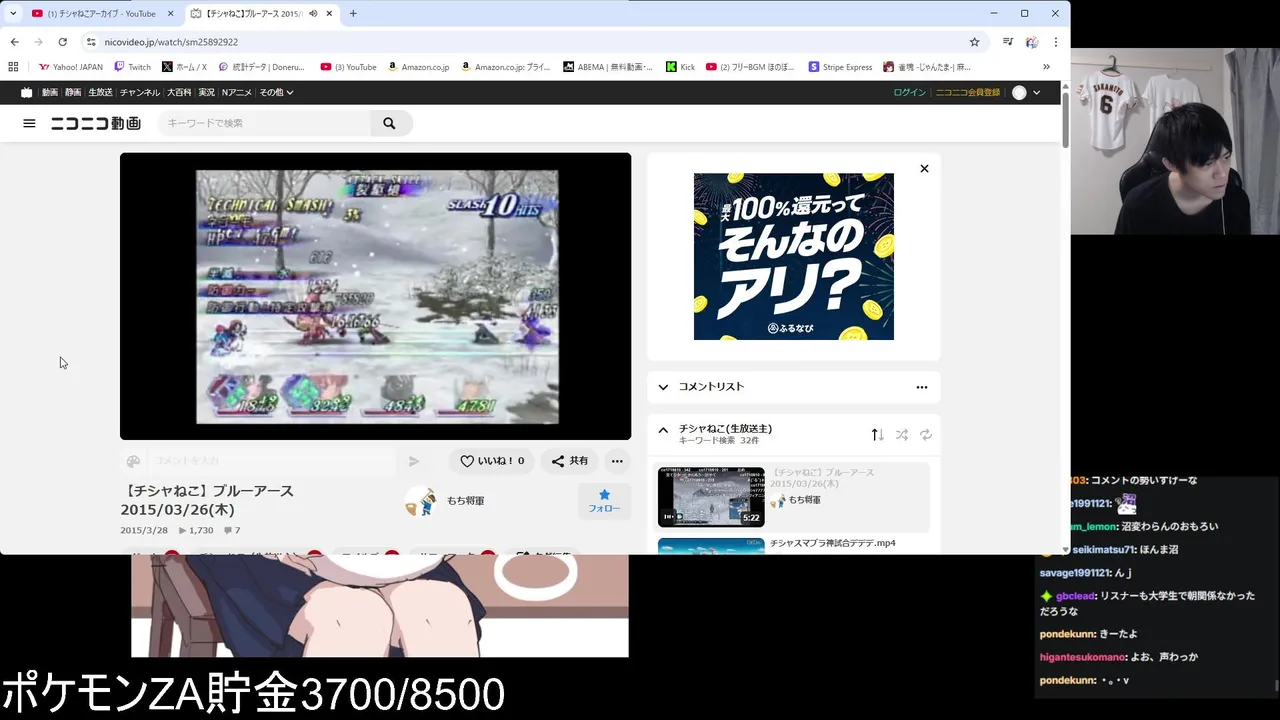Open the ブルーアース 5:22 playlist thumbnail
Image resolution: width=1280 pixels, height=720 pixels.
click(711, 497)
